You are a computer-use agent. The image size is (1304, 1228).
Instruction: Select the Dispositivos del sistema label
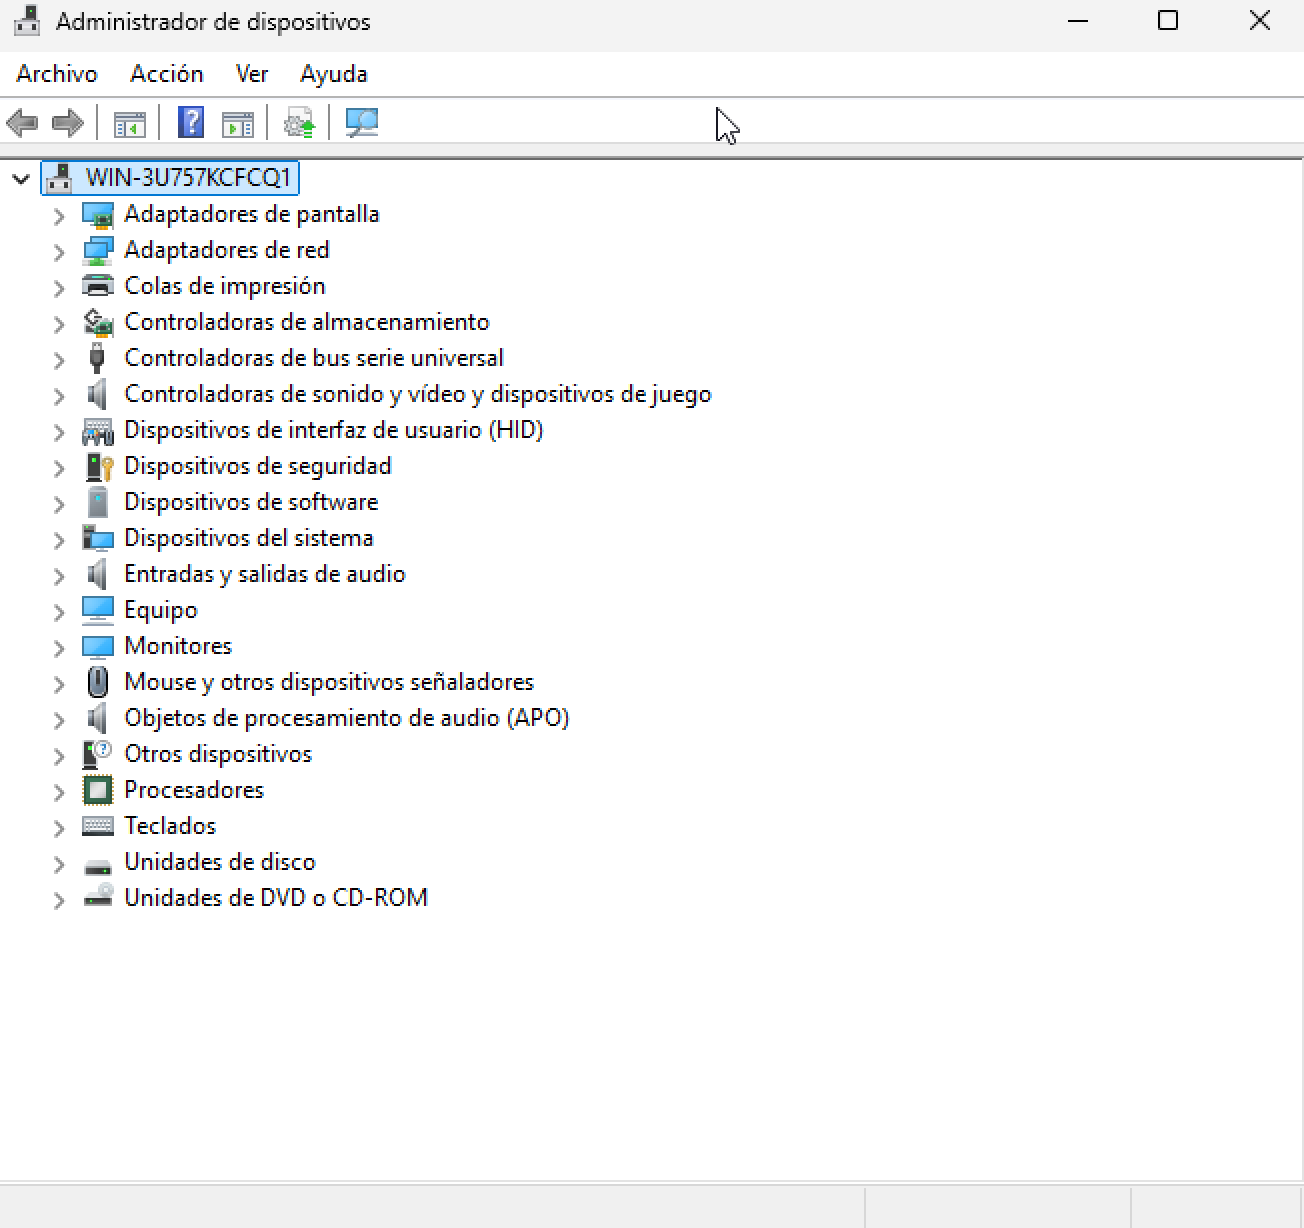(x=249, y=538)
